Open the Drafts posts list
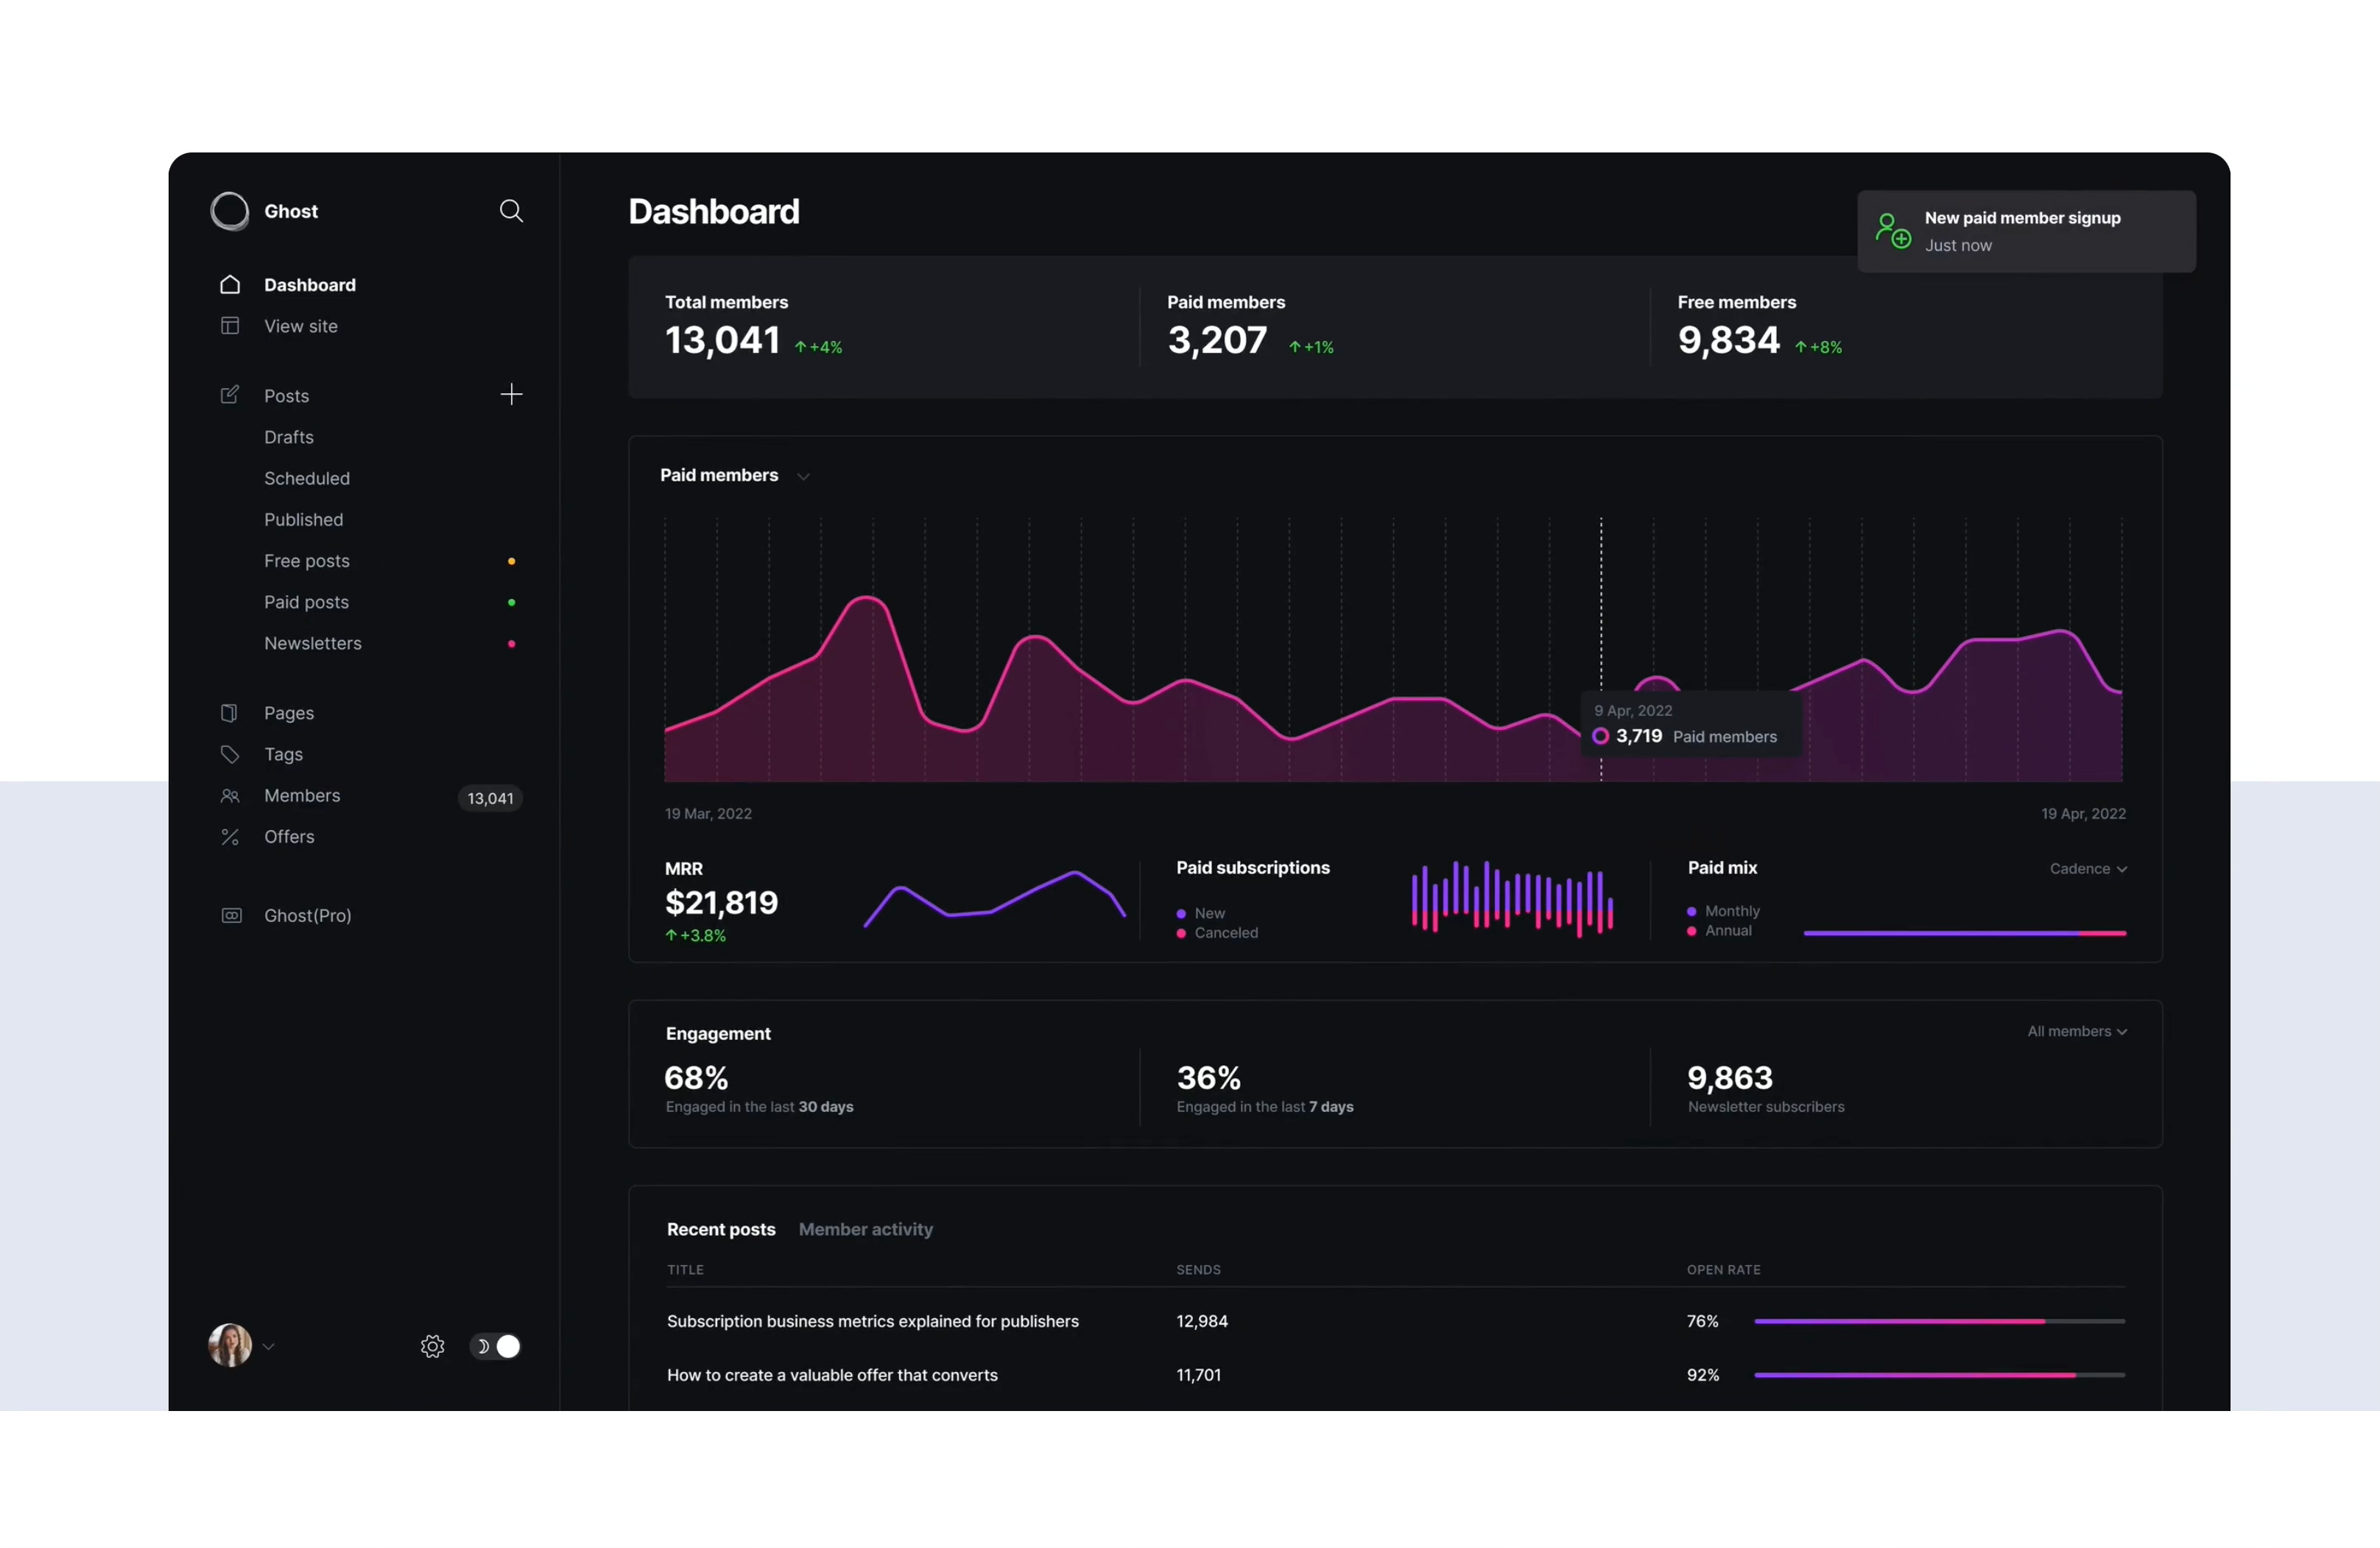The height and width of the screenshot is (1548, 2380). (289, 437)
